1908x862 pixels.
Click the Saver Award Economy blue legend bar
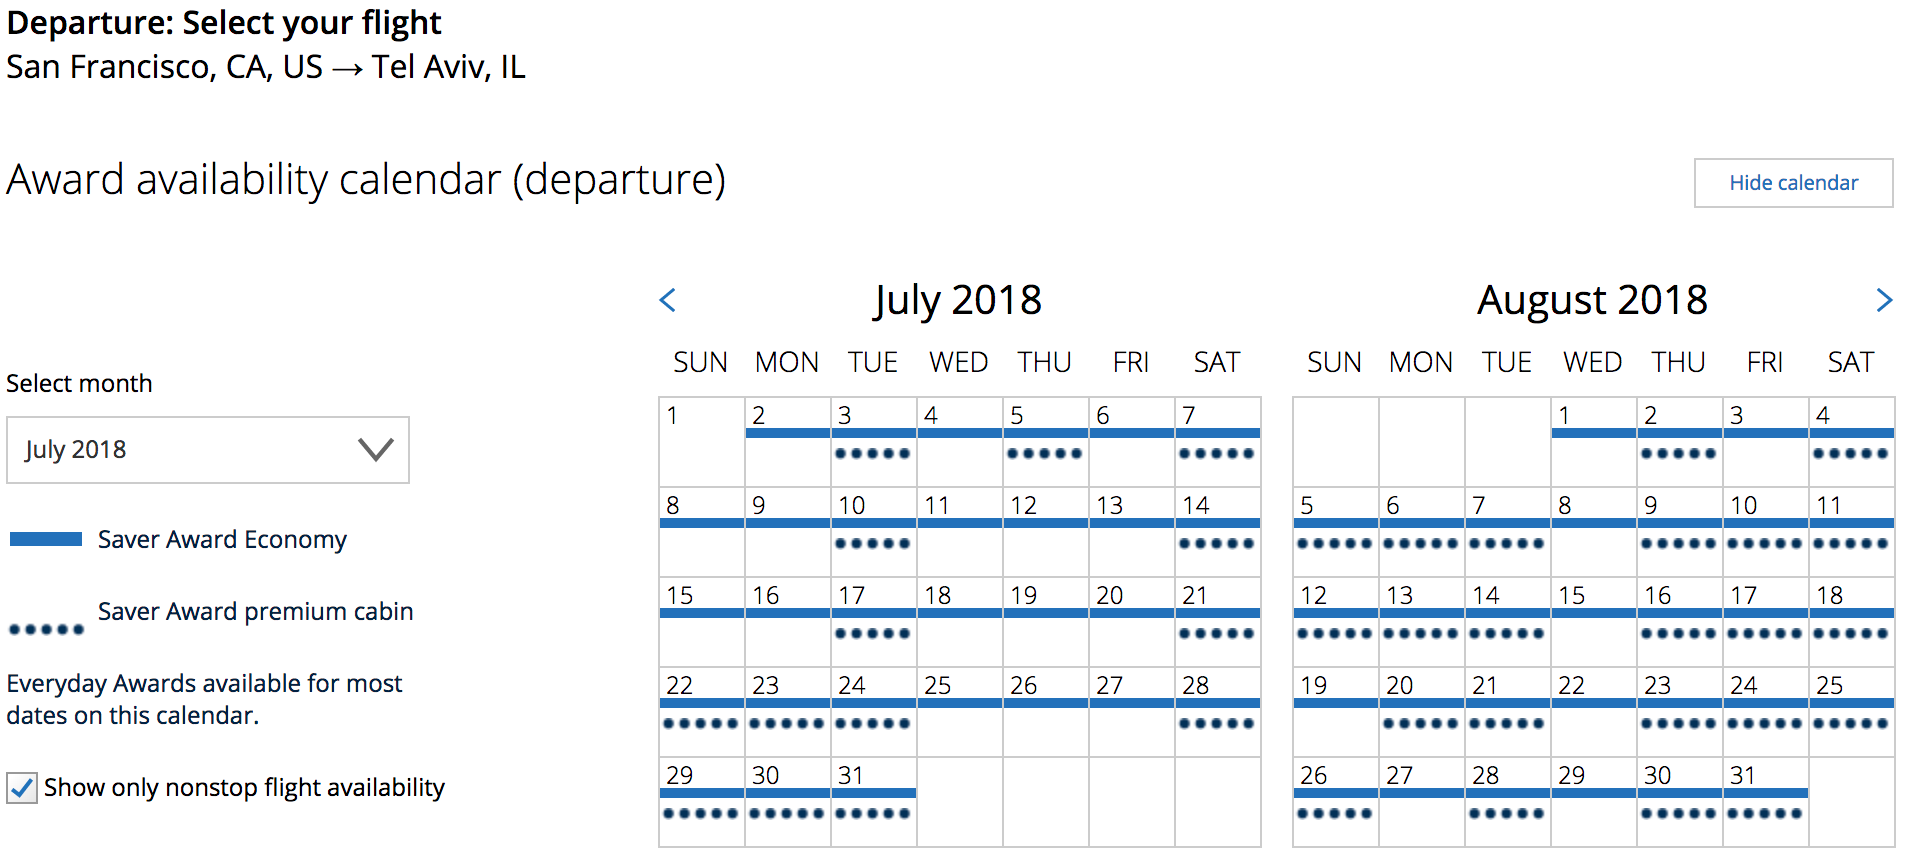click(46, 540)
